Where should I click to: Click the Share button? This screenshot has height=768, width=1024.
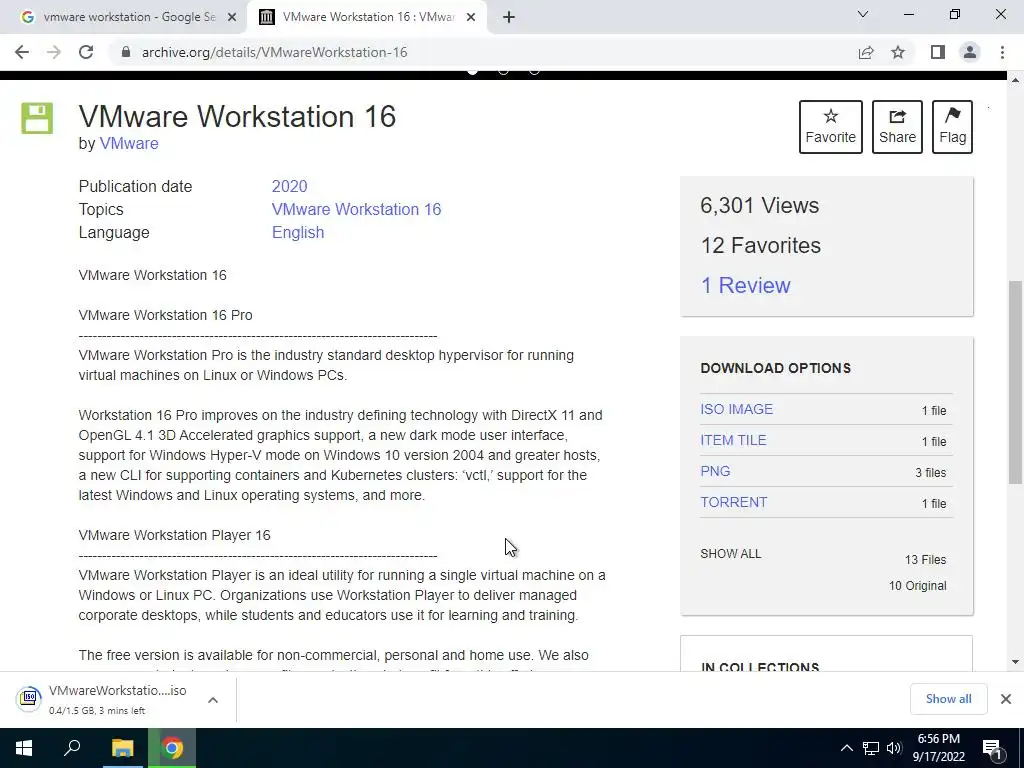[x=897, y=127]
